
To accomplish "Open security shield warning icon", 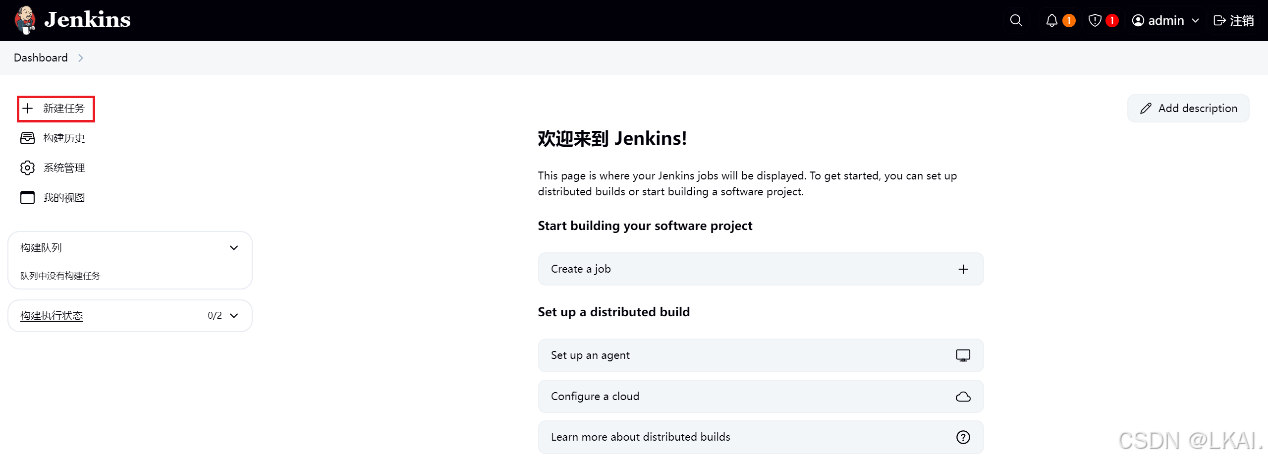I will pos(1095,20).
